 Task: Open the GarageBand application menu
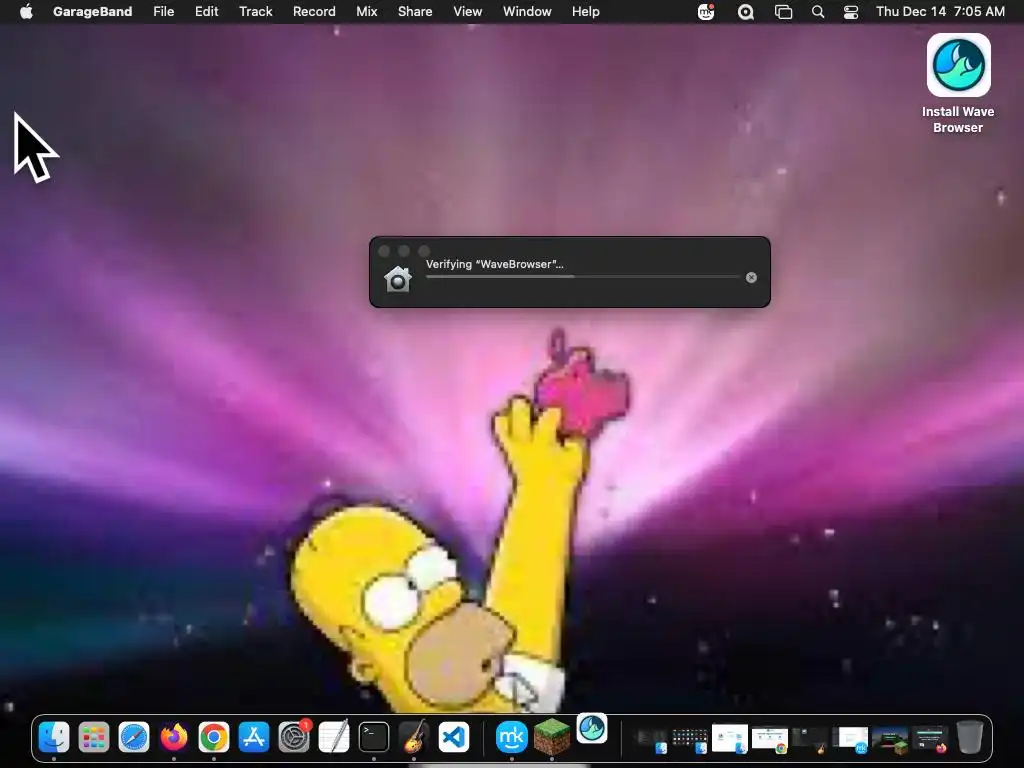[92, 12]
